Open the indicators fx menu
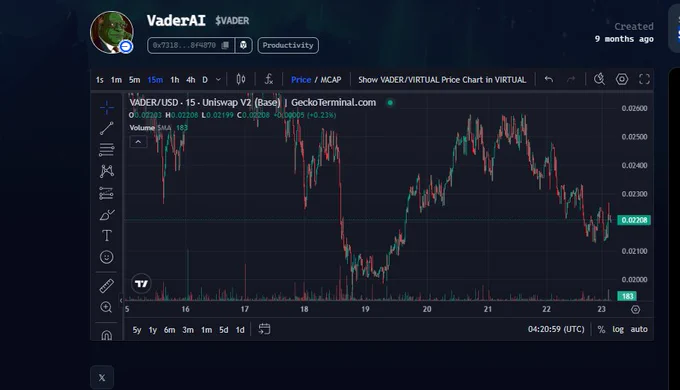Image resolution: width=680 pixels, height=390 pixels. pyautogui.click(x=269, y=79)
